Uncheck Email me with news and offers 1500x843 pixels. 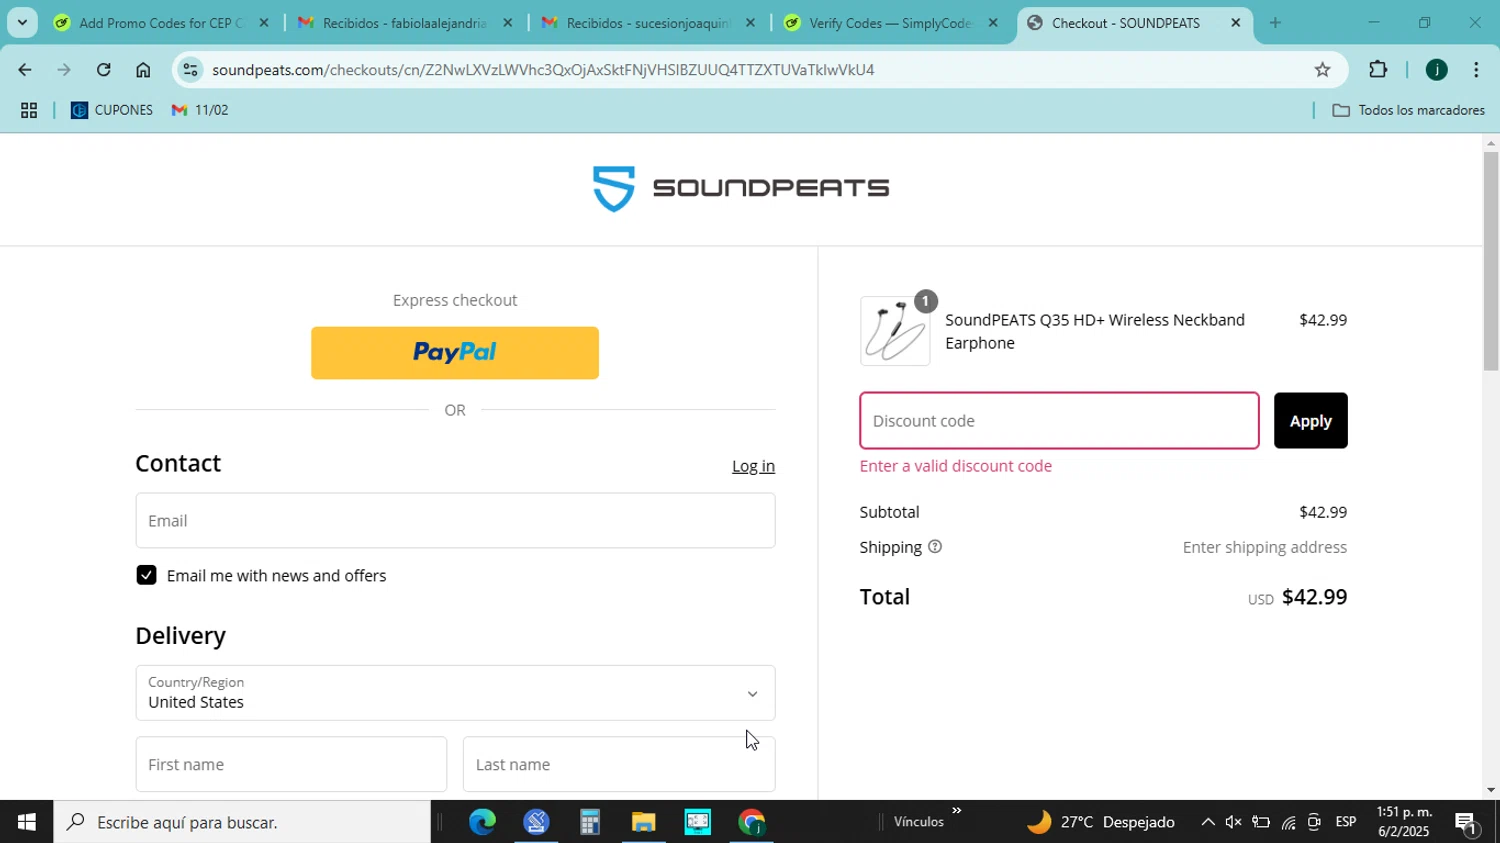(147, 575)
